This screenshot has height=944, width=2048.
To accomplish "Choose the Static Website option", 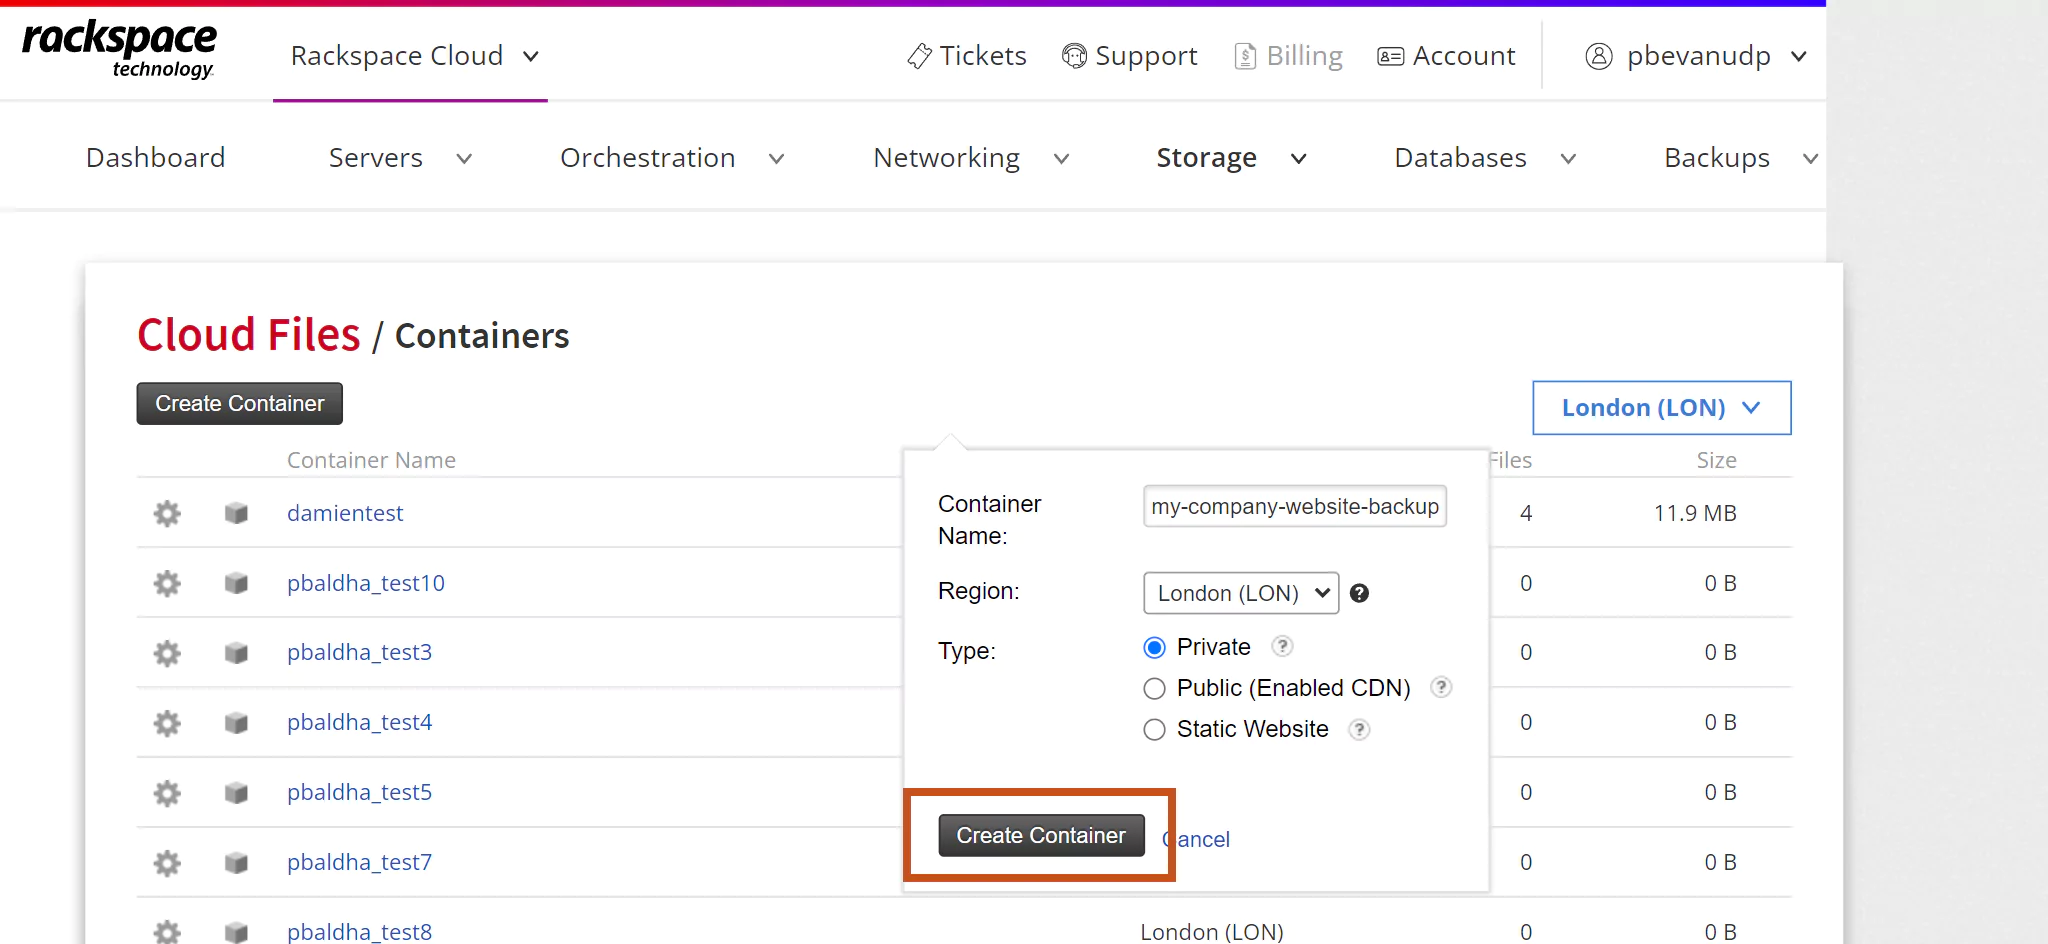I will (x=1154, y=729).
